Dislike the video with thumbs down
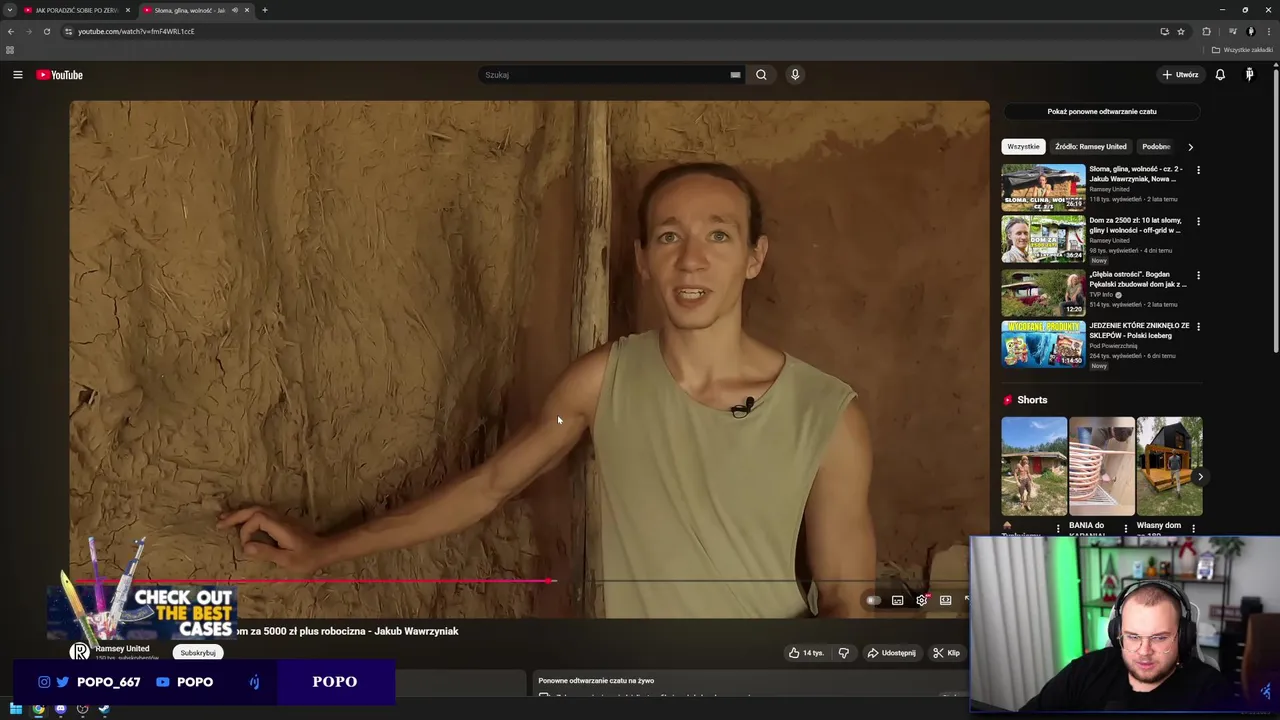This screenshot has height=720, width=1280. pos(844,653)
